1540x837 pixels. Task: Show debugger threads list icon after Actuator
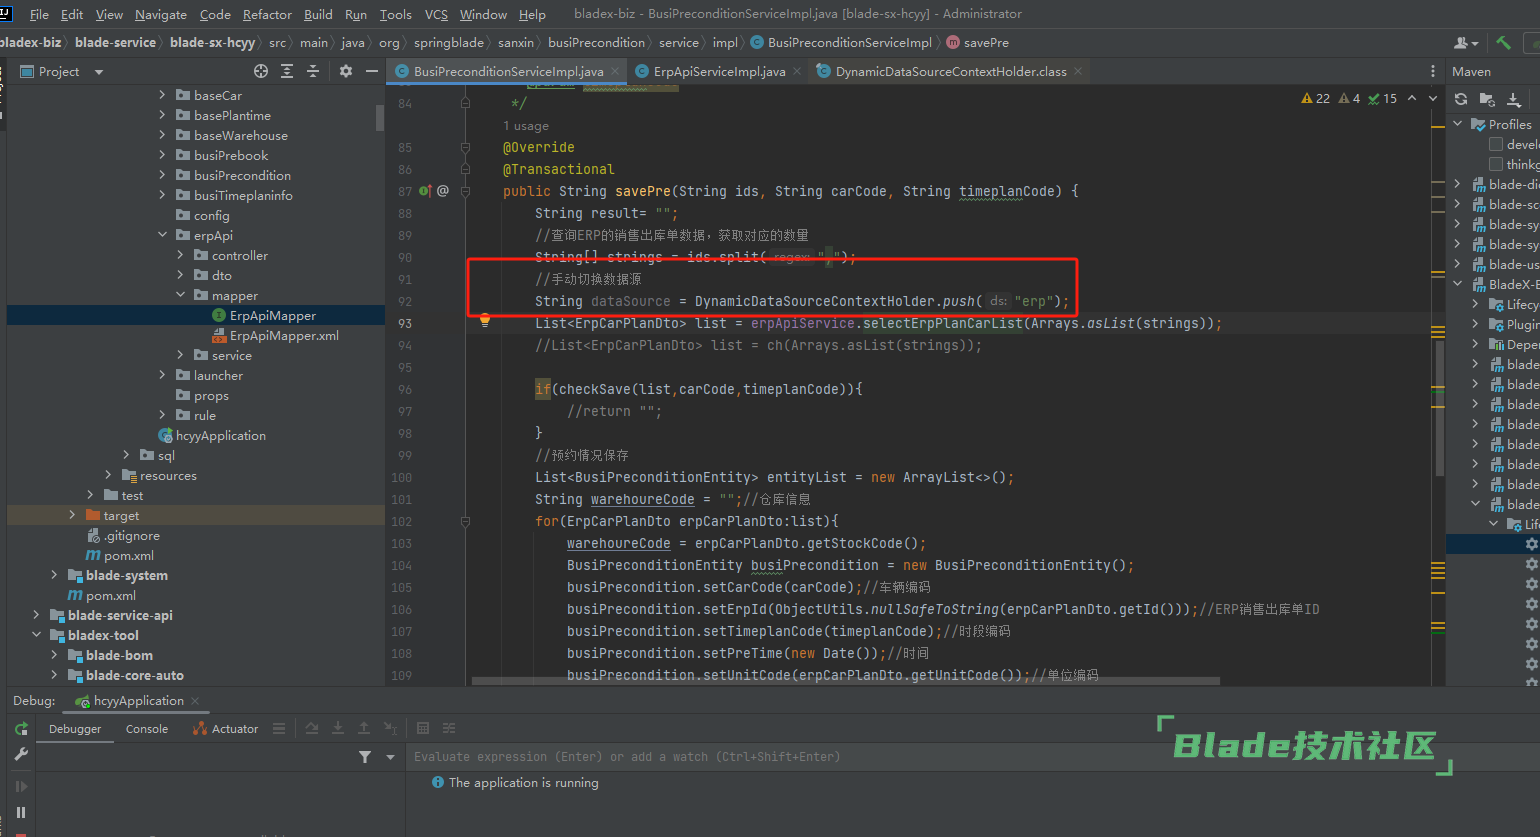[279, 729]
